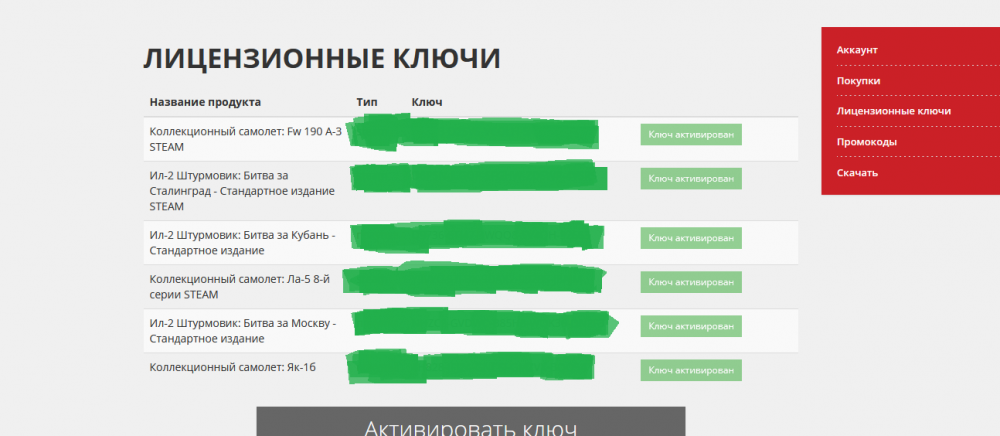Select the Битва за Сталинград product name
The height and width of the screenshot is (436, 1000).
(242, 191)
